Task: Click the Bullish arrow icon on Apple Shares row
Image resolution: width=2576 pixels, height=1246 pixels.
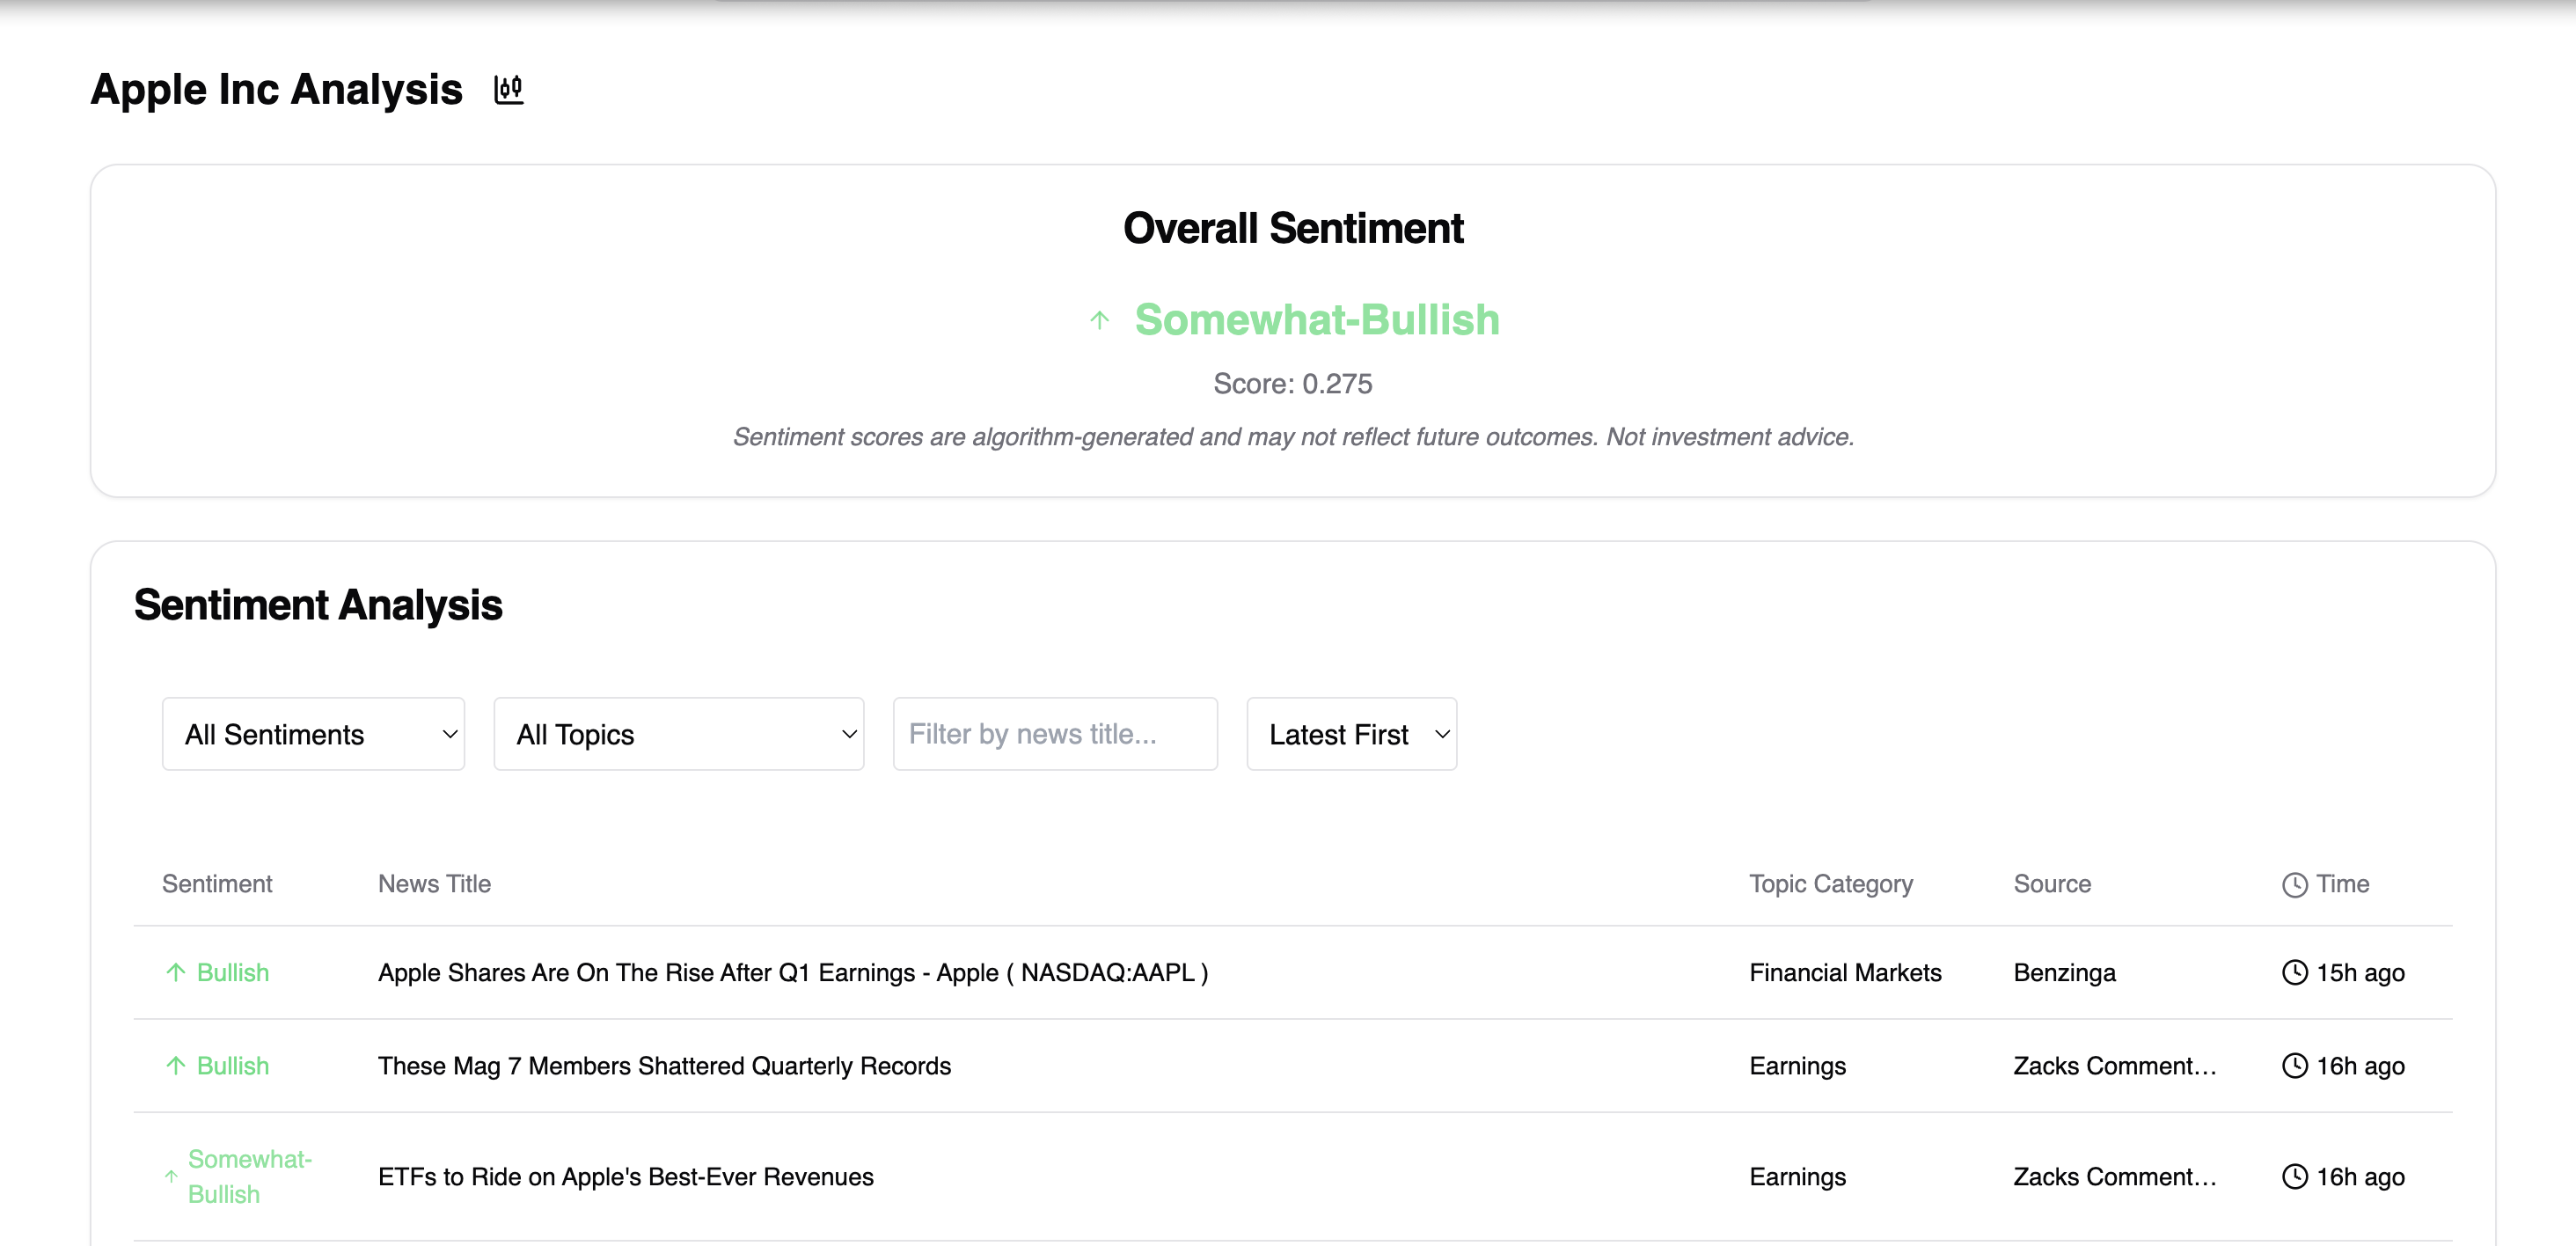Action: pyautogui.click(x=176, y=973)
